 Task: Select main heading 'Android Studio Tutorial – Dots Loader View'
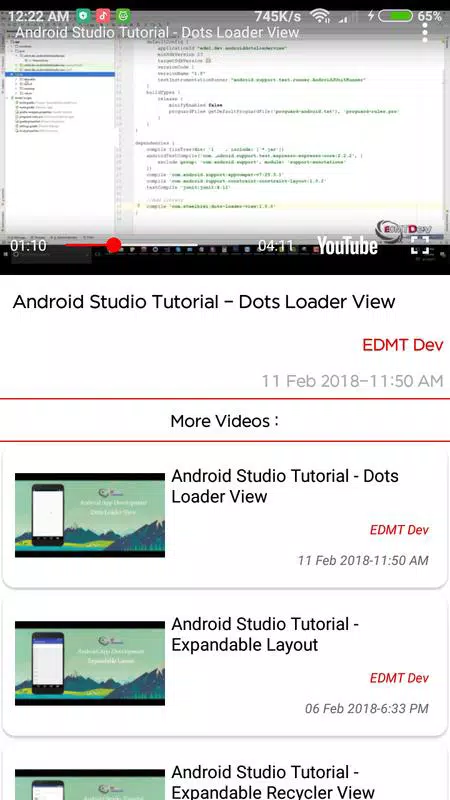[x=204, y=302]
